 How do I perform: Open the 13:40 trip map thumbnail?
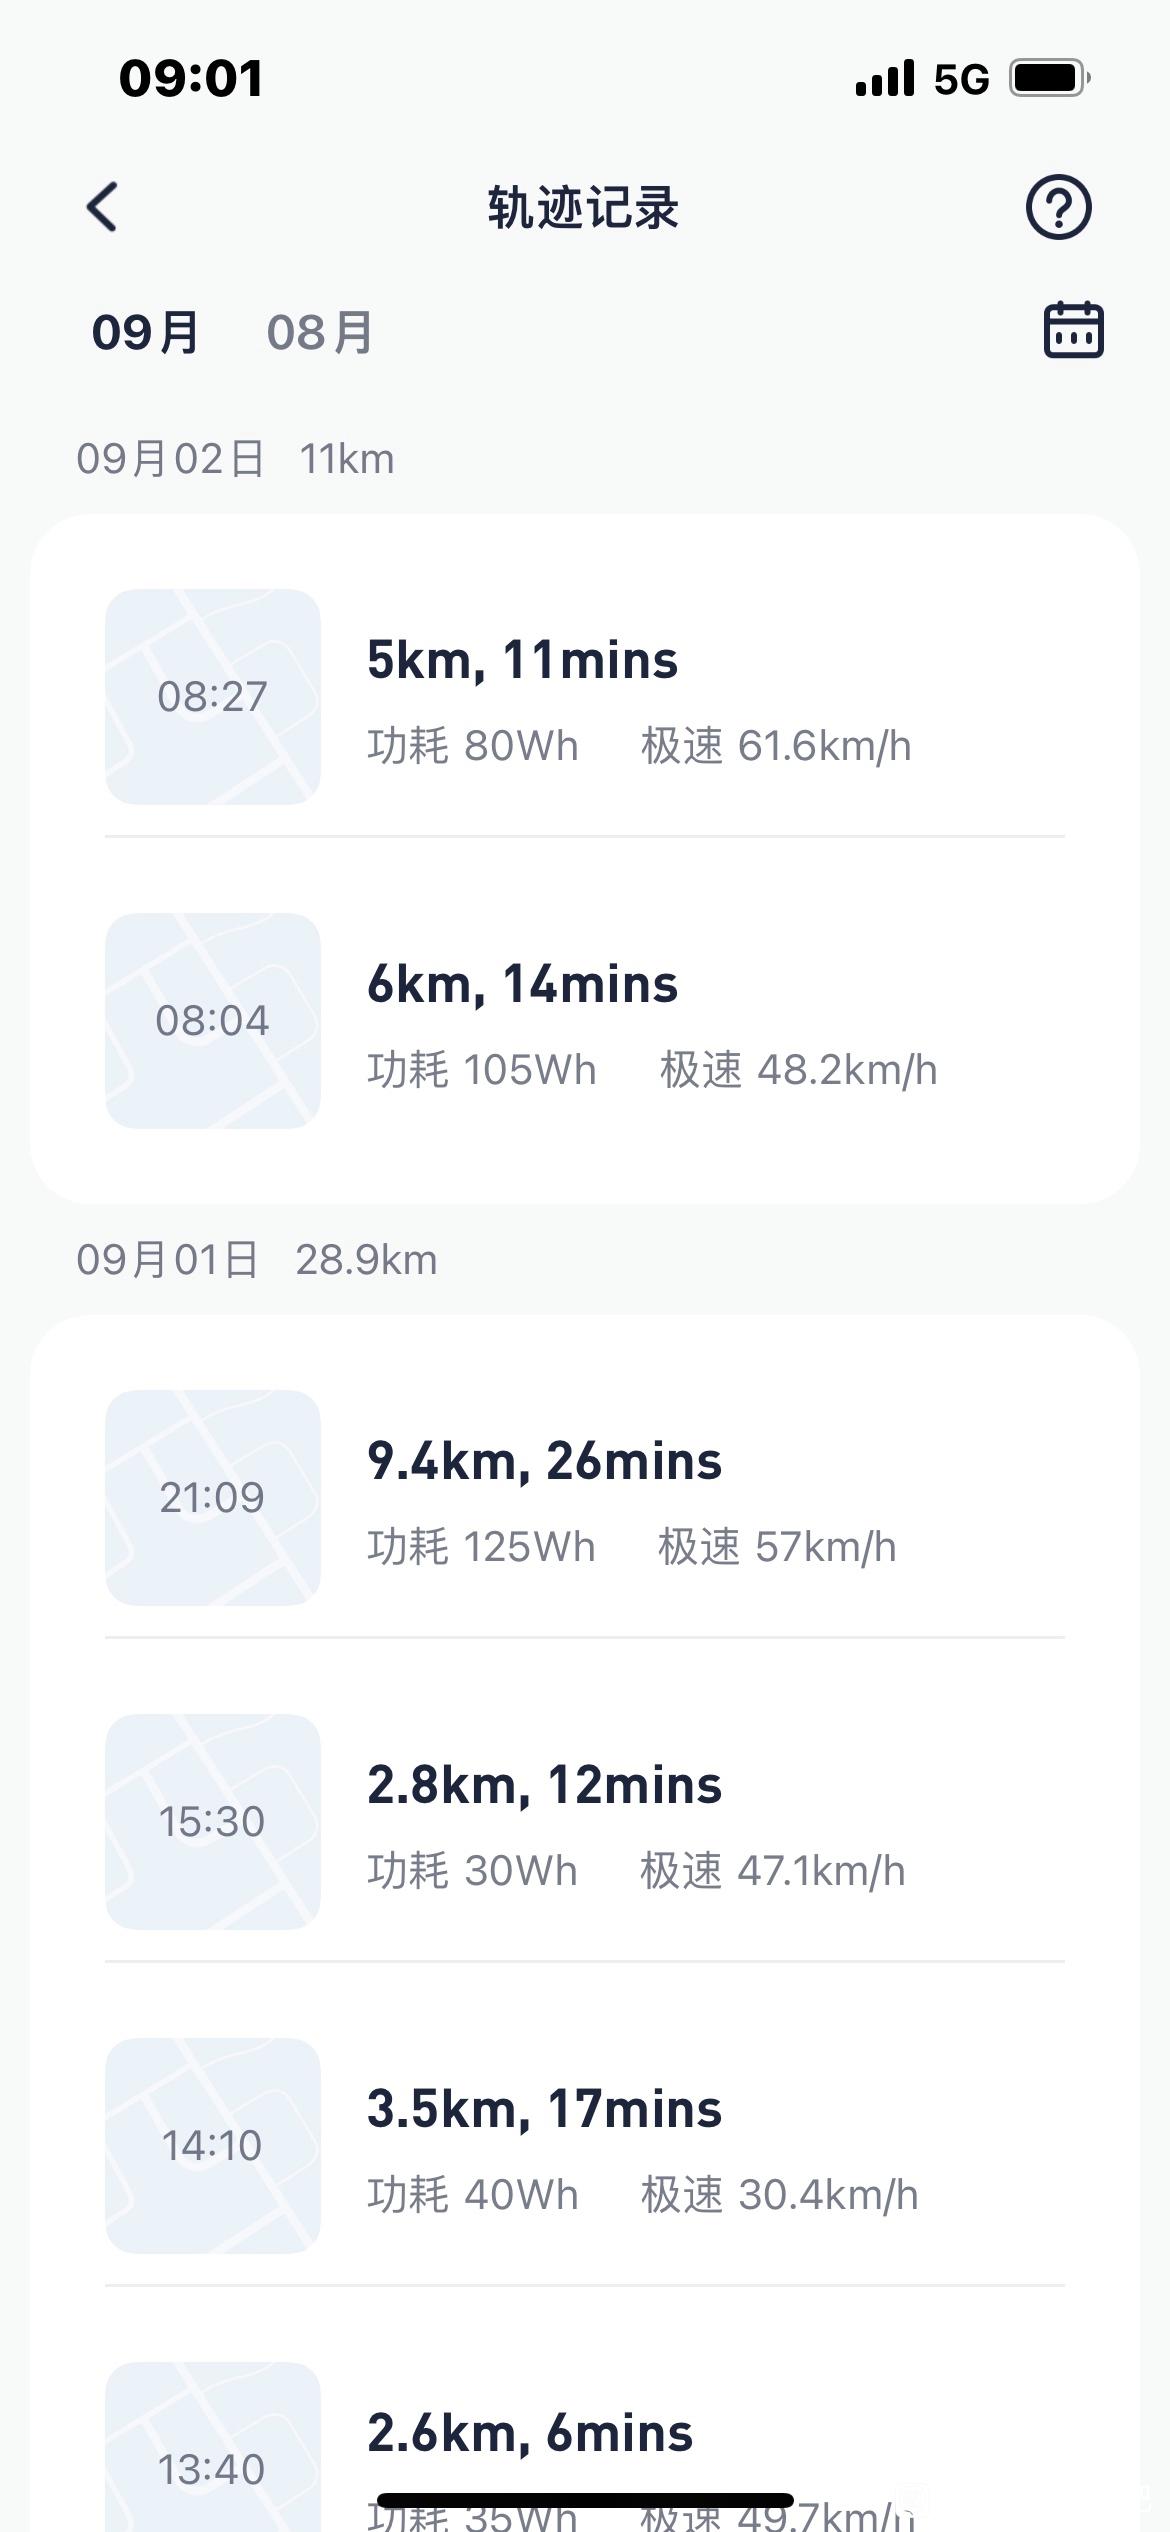(x=213, y=2447)
